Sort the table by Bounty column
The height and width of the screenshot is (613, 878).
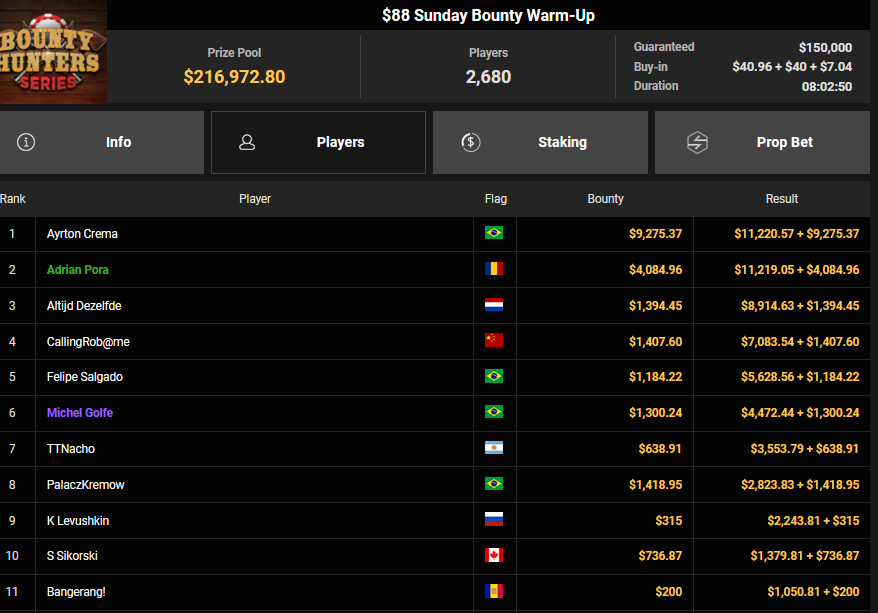(x=605, y=199)
